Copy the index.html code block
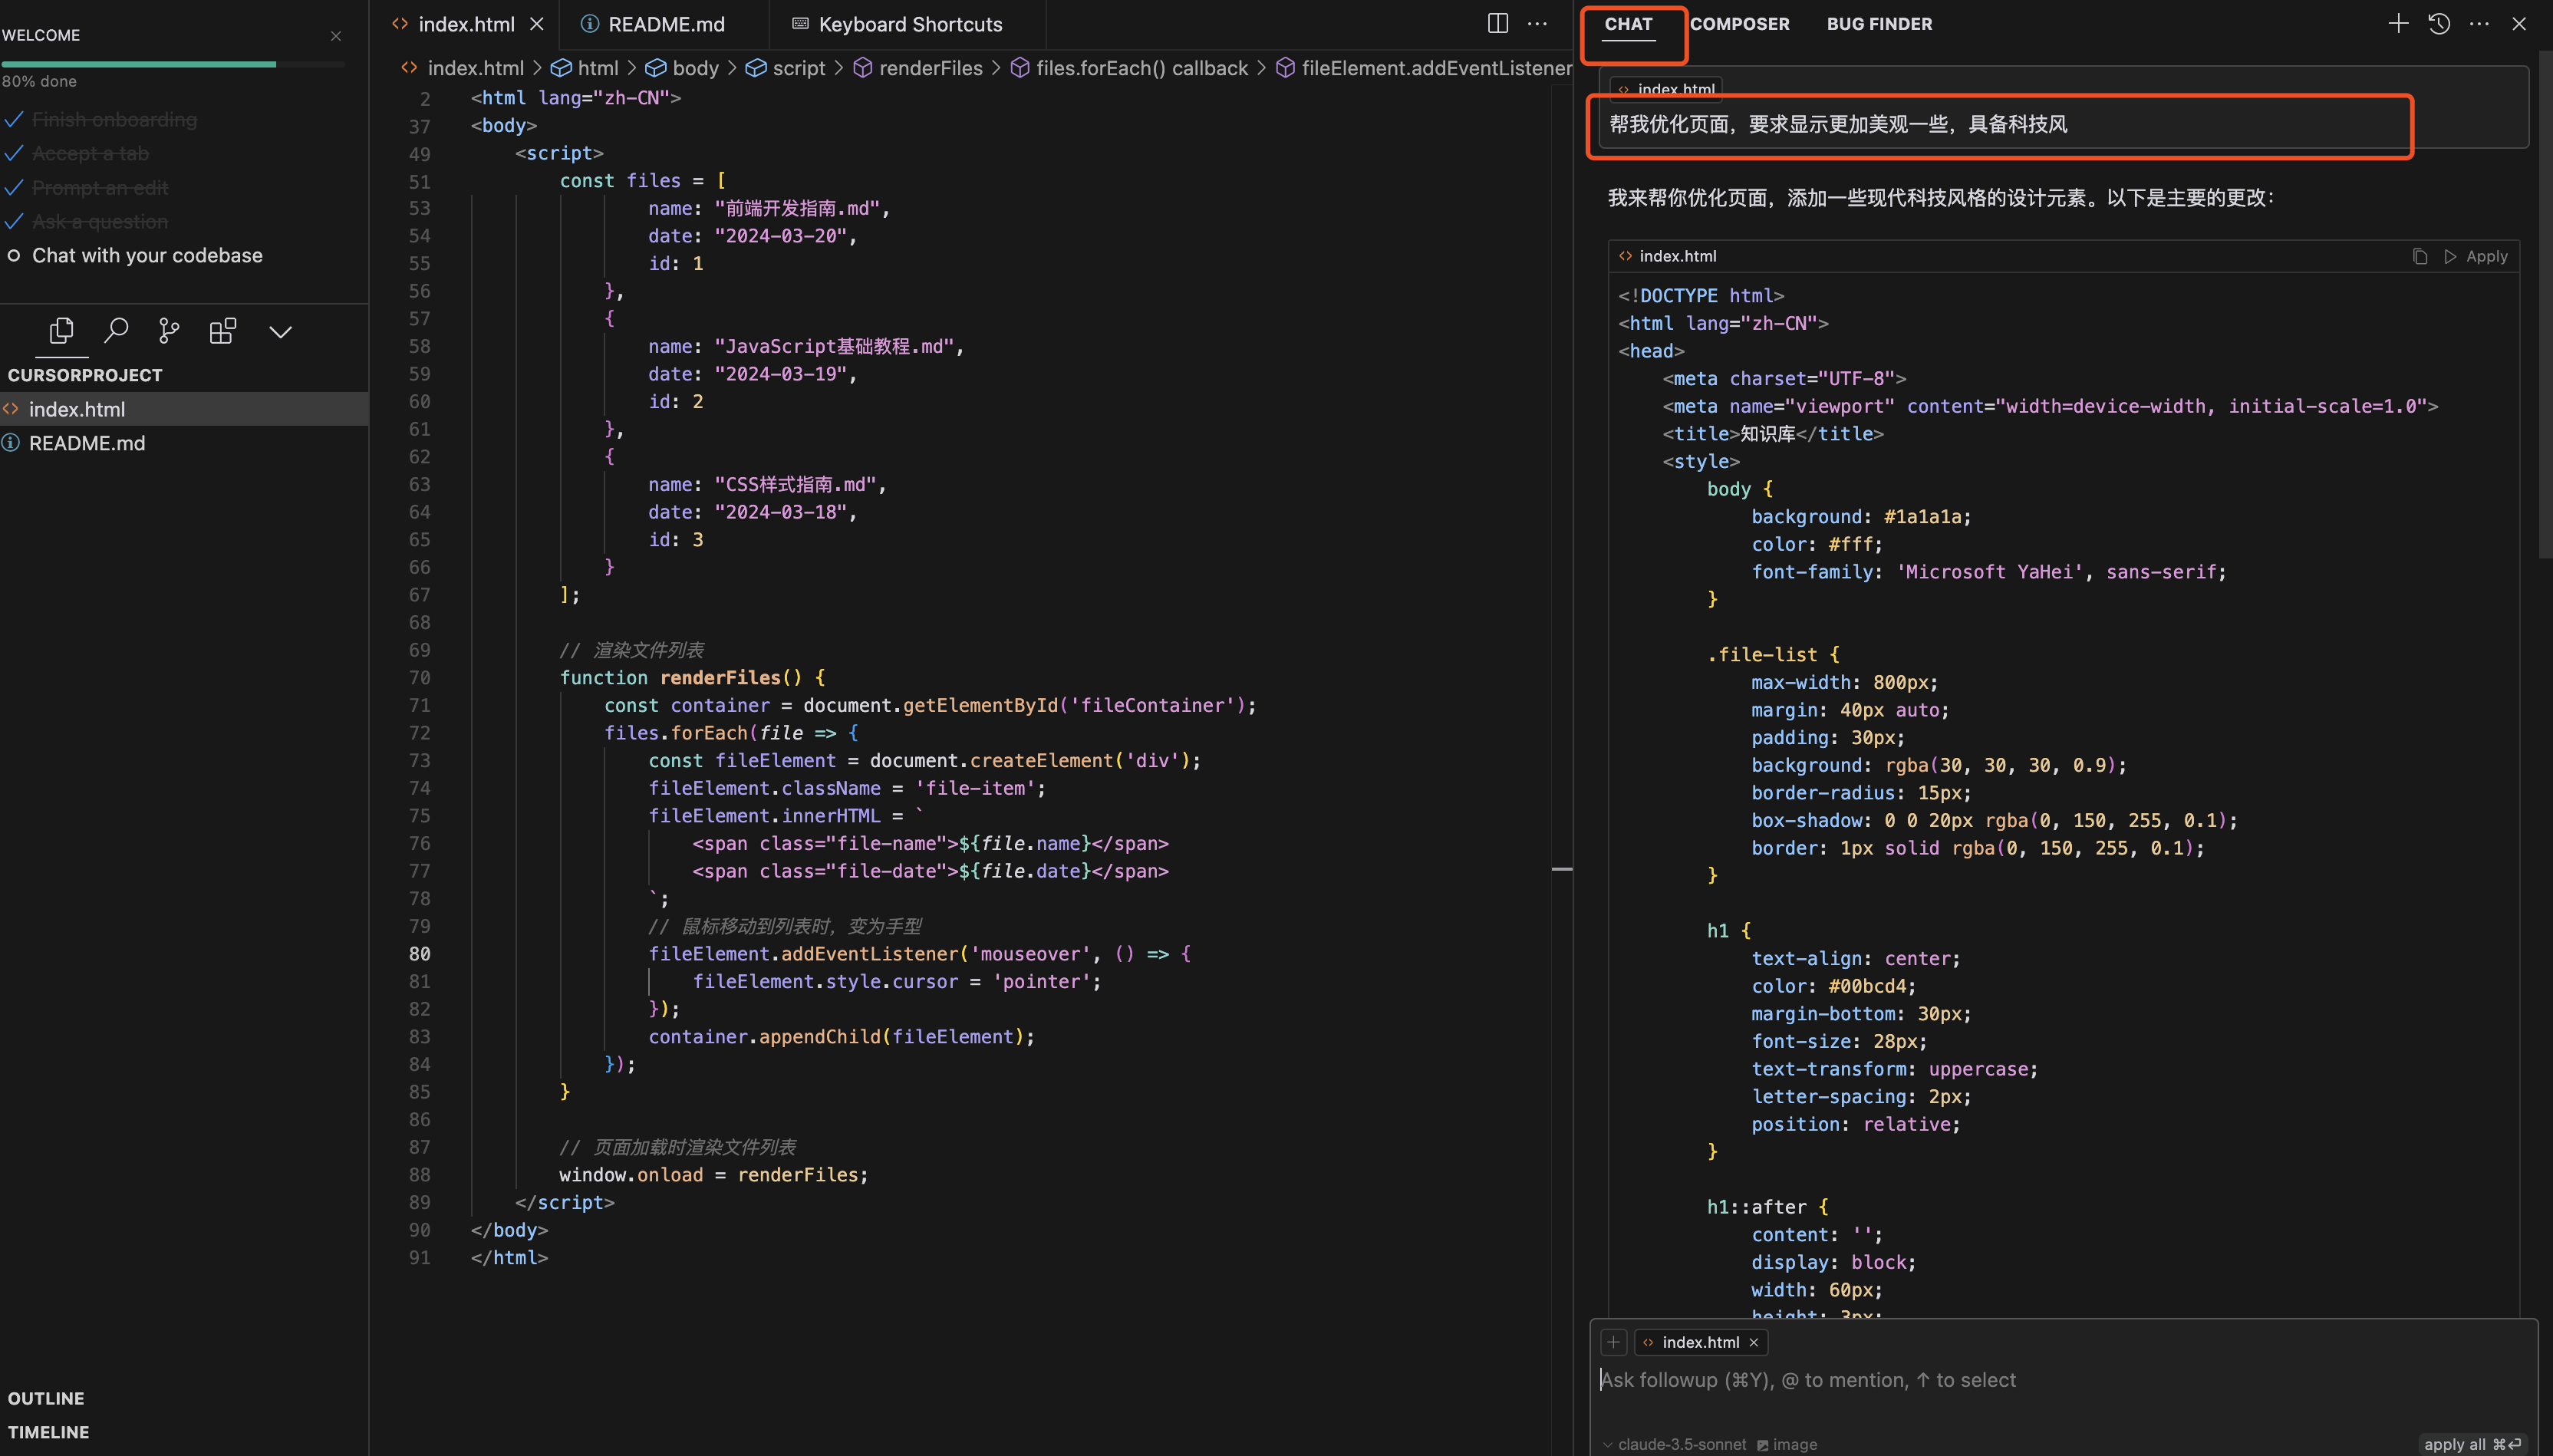Image resolution: width=2553 pixels, height=1456 pixels. (2419, 257)
